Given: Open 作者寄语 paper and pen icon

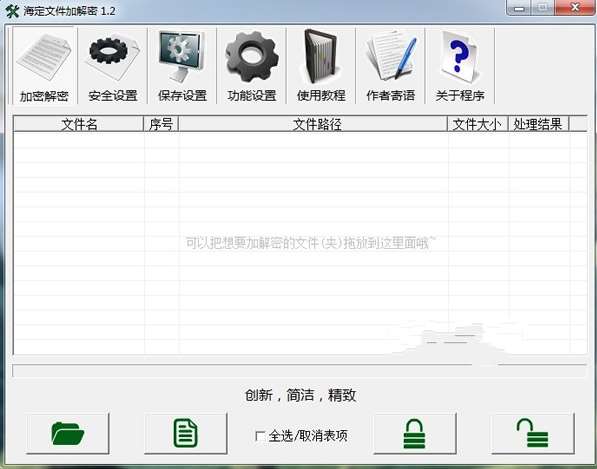Looking at the screenshot, I should (x=390, y=65).
